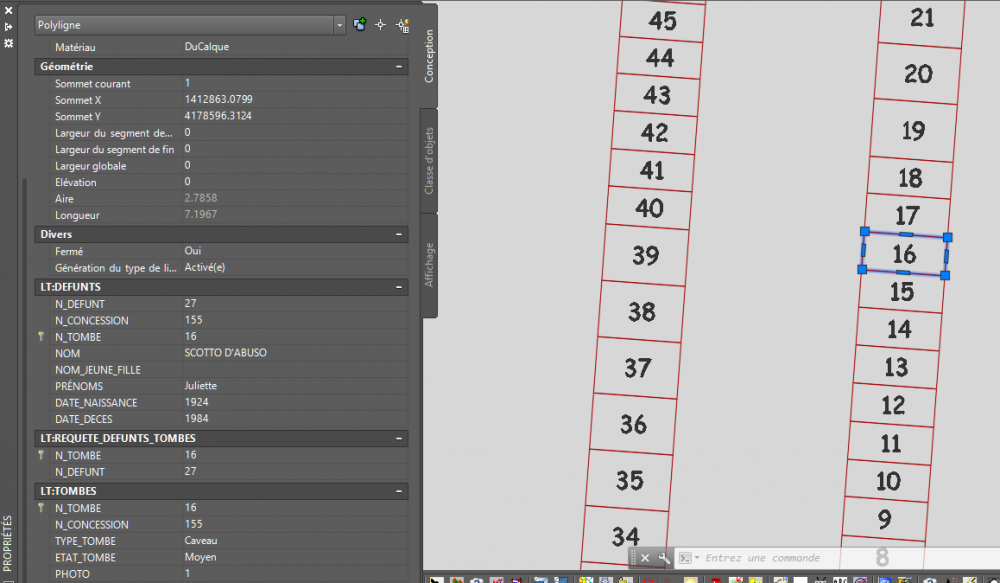Collapse the LT:TOMBES section
This screenshot has width=1000, height=583.
tap(399, 491)
